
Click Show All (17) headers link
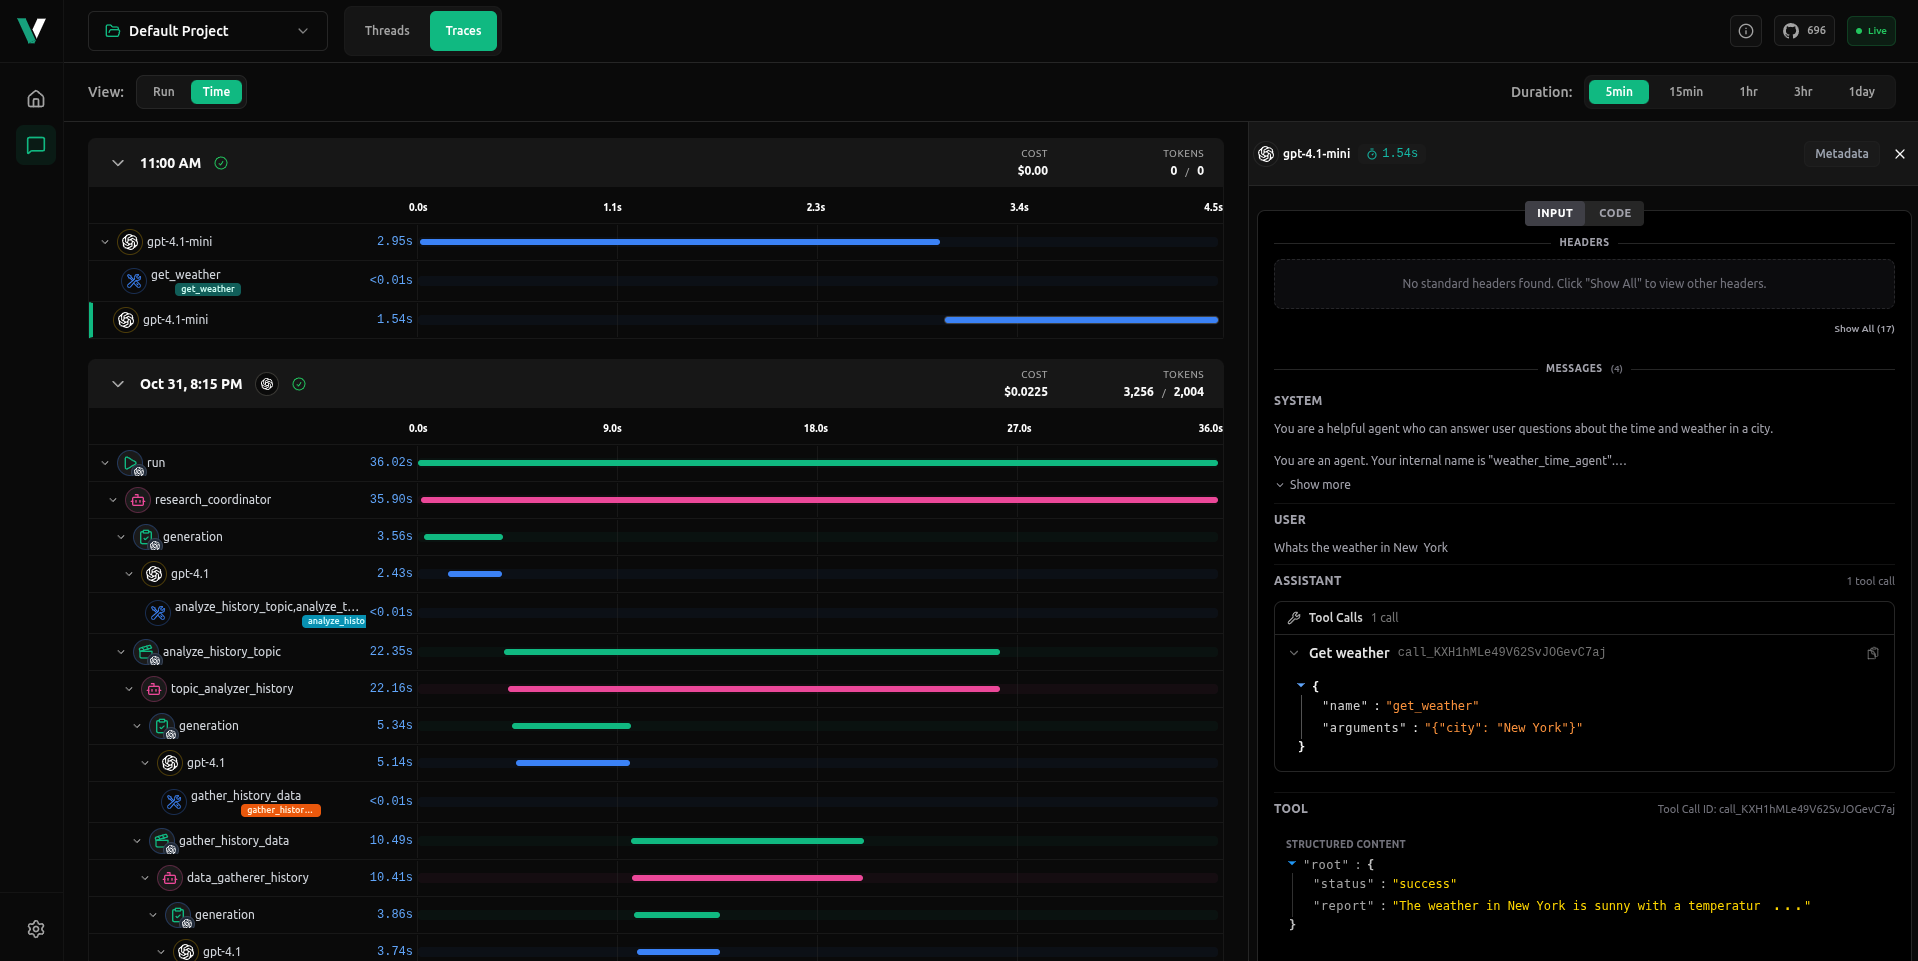(1863, 329)
